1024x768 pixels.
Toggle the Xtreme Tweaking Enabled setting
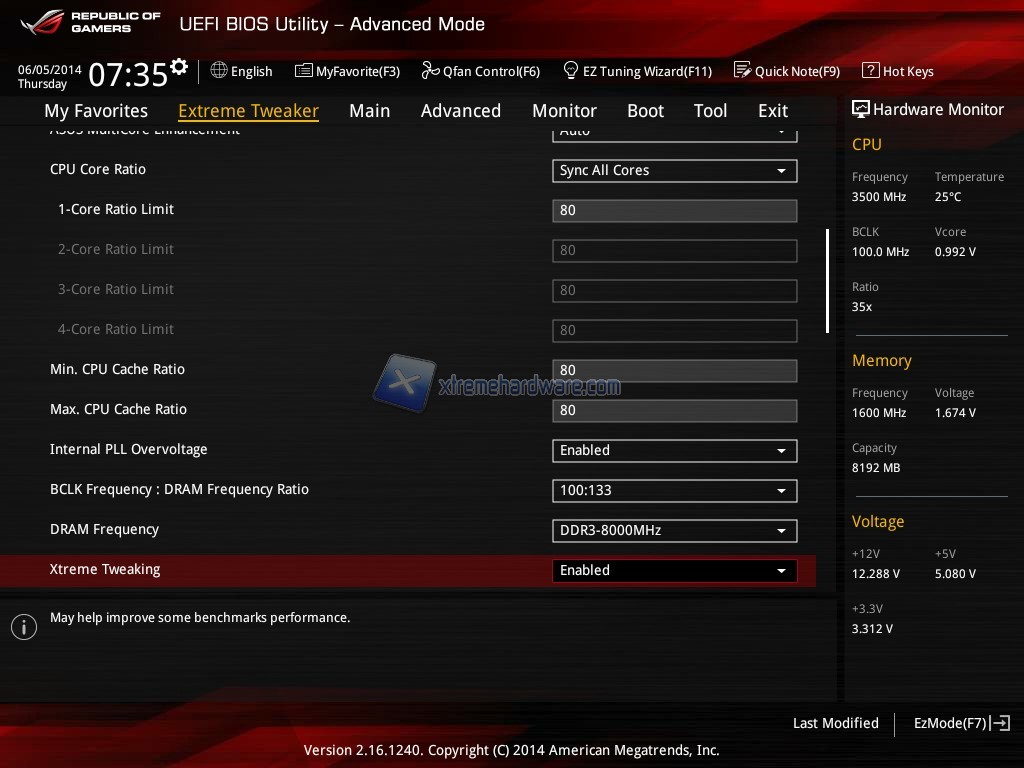tap(674, 571)
